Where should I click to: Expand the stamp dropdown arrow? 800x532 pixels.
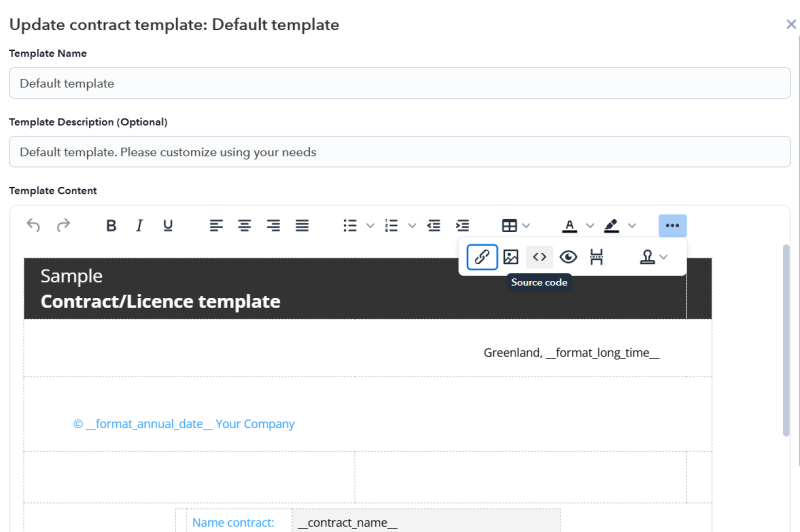click(664, 257)
